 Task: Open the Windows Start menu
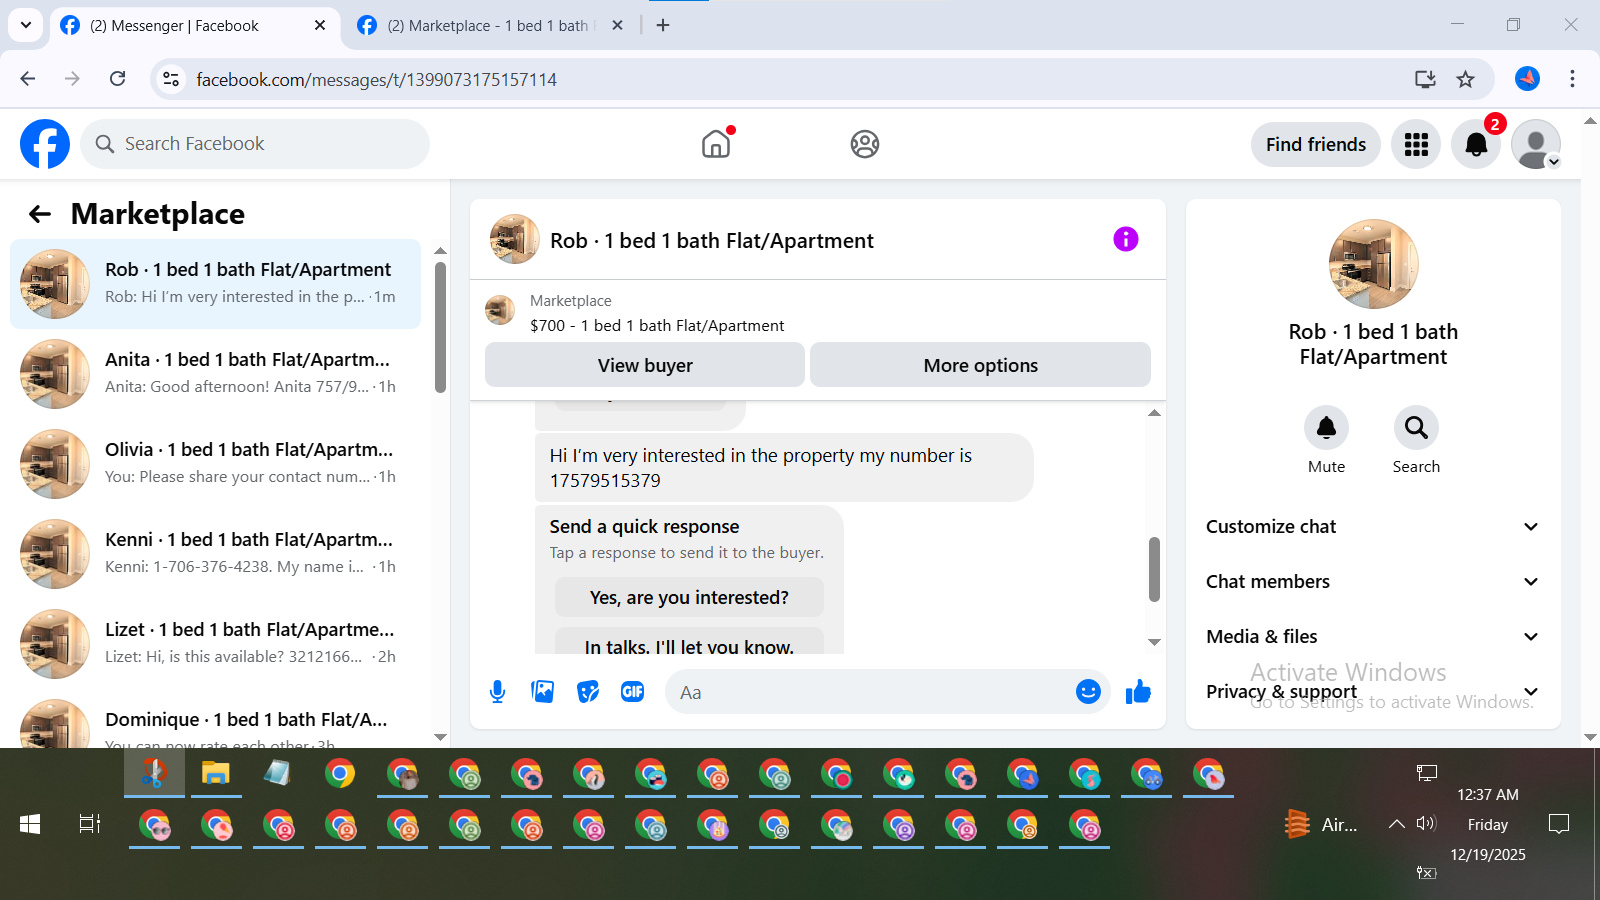click(x=30, y=824)
